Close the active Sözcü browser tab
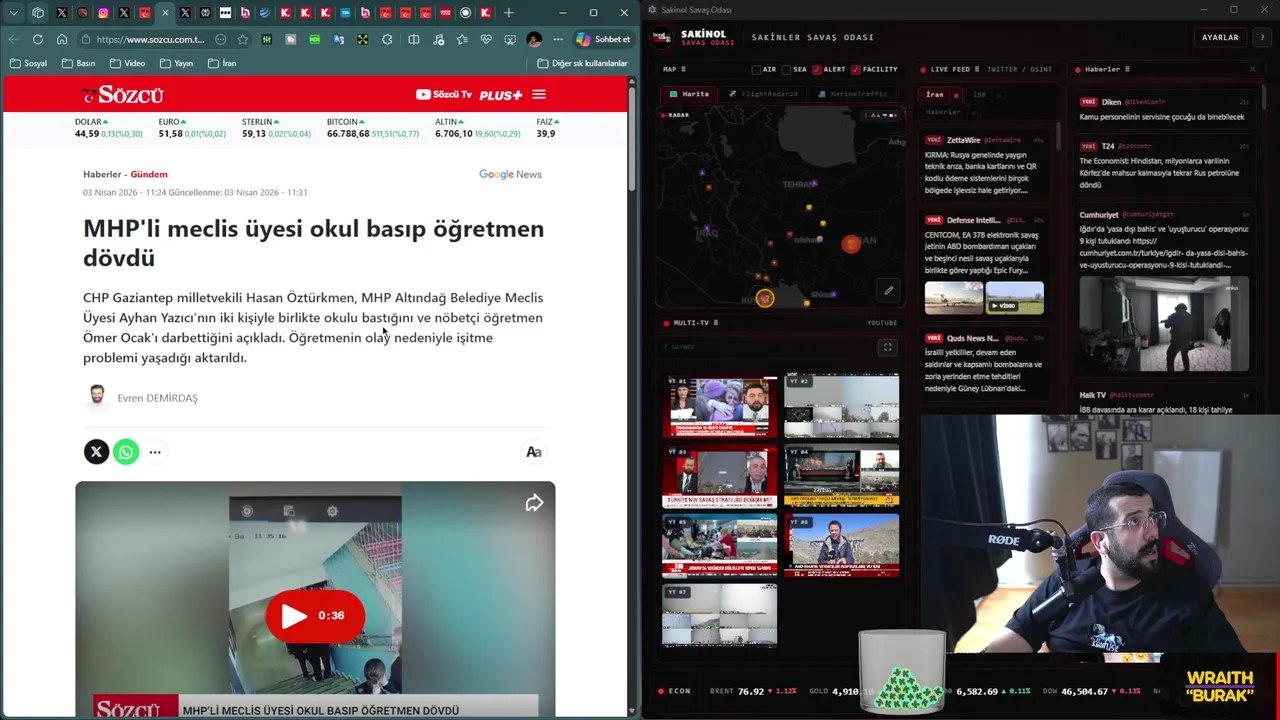The image size is (1280, 720). pyautogui.click(x=165, y=13)
